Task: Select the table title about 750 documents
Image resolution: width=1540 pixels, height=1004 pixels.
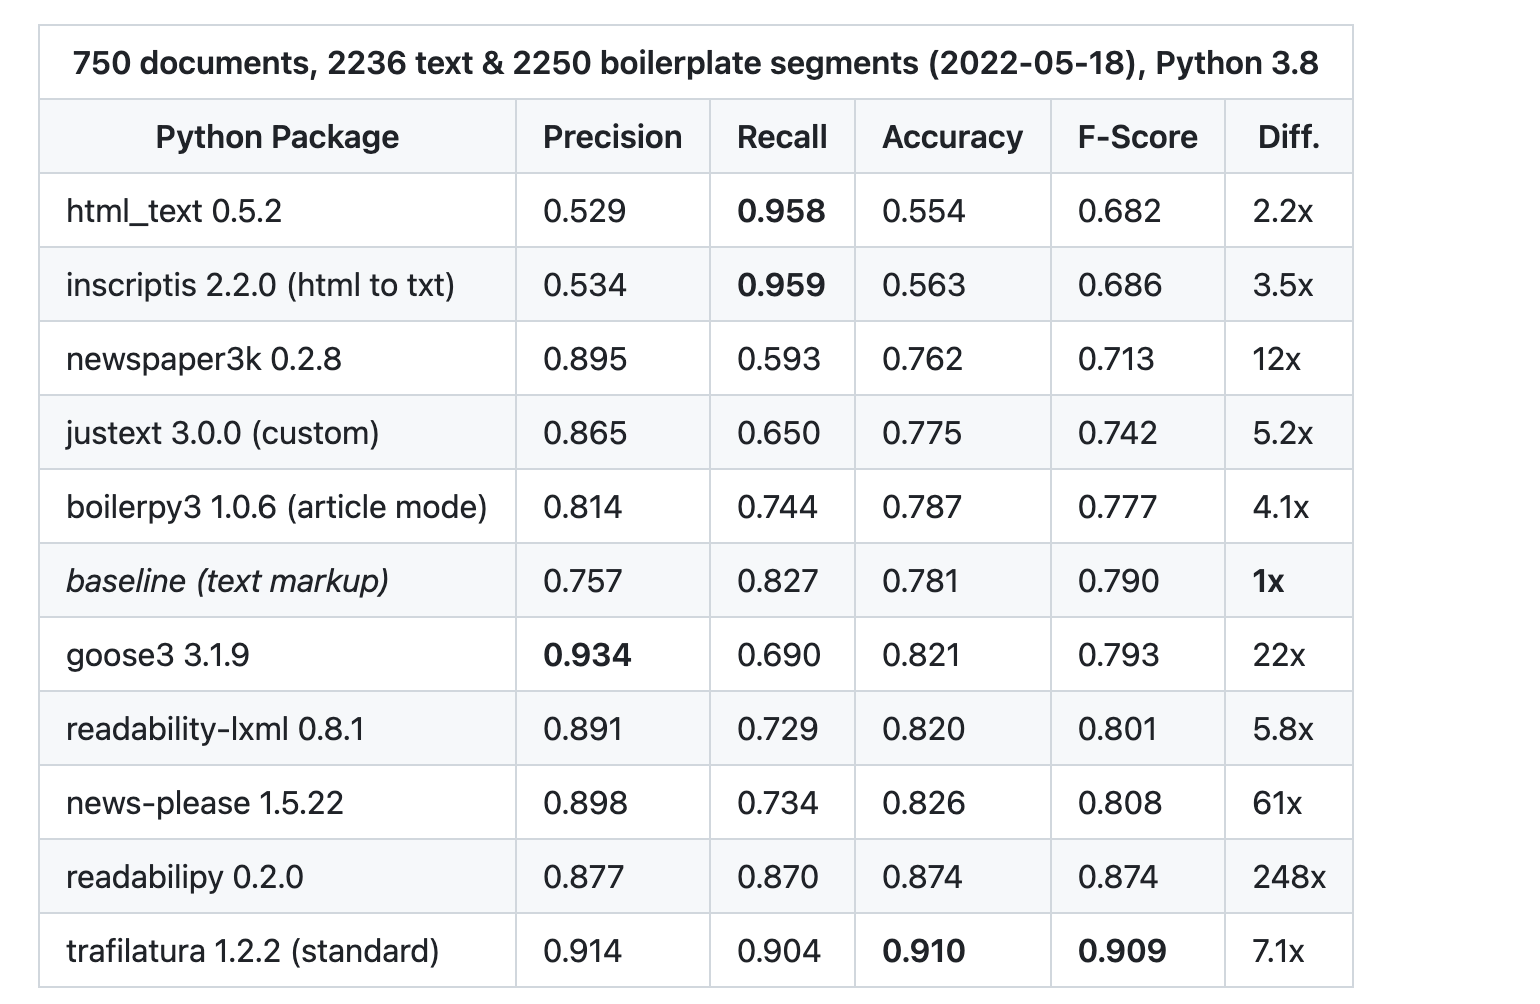Action: (695, 63)
